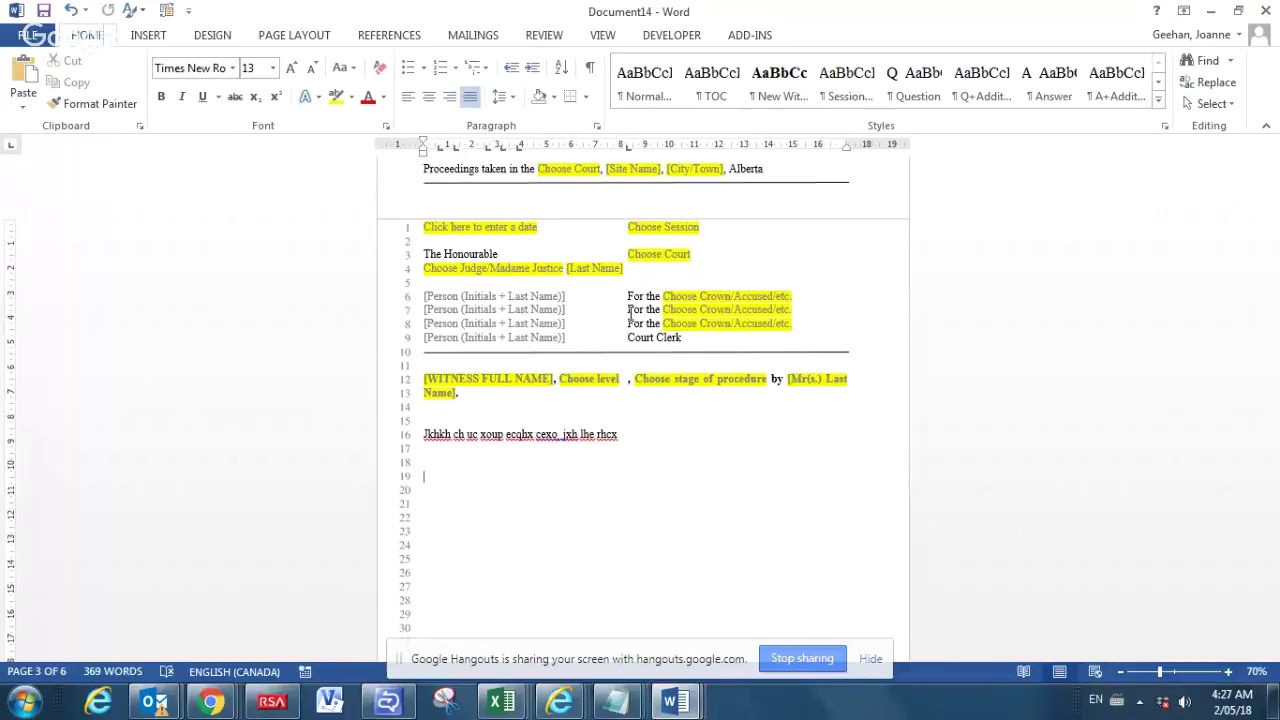Select Format Painter tool
The height and width of the screenshot is (720, 1280).
(x=92, y=104)
